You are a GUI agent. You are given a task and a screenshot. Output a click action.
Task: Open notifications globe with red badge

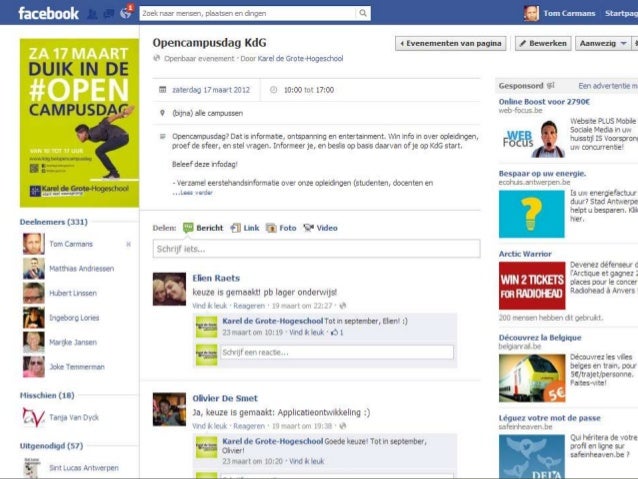tap(126, 13)
